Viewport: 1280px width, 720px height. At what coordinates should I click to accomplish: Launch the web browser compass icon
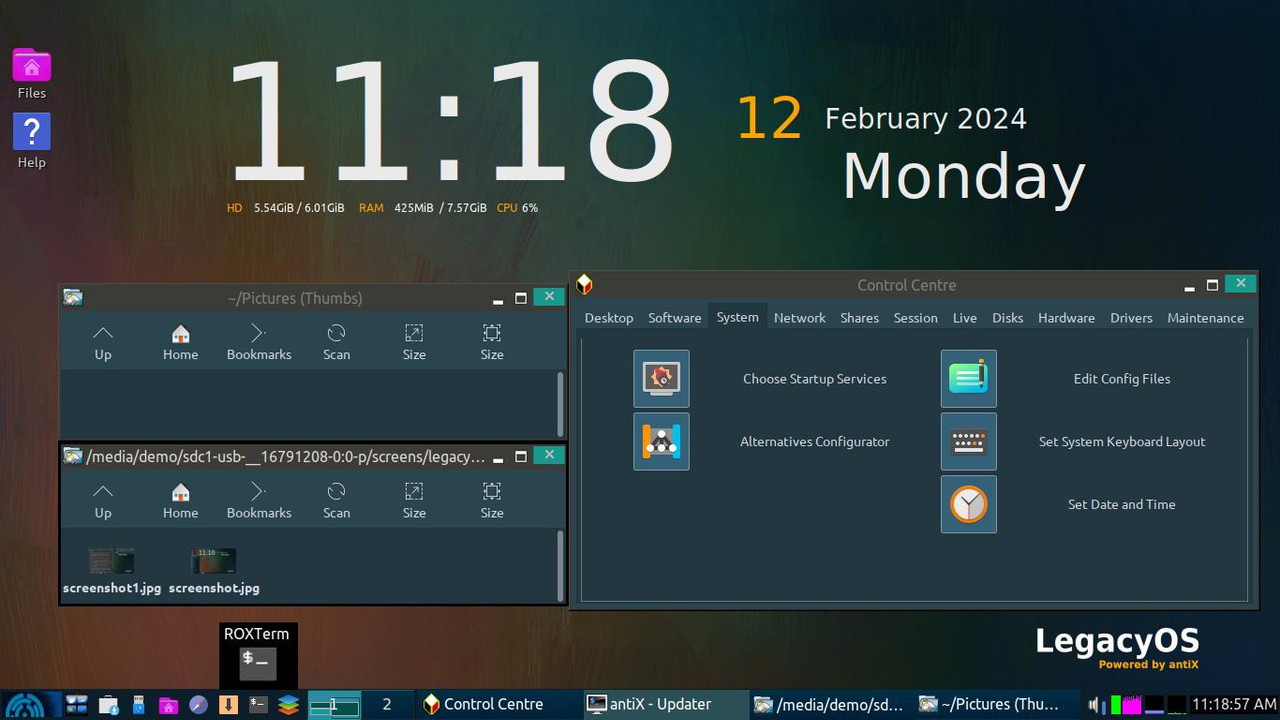(x=199, y=705)
